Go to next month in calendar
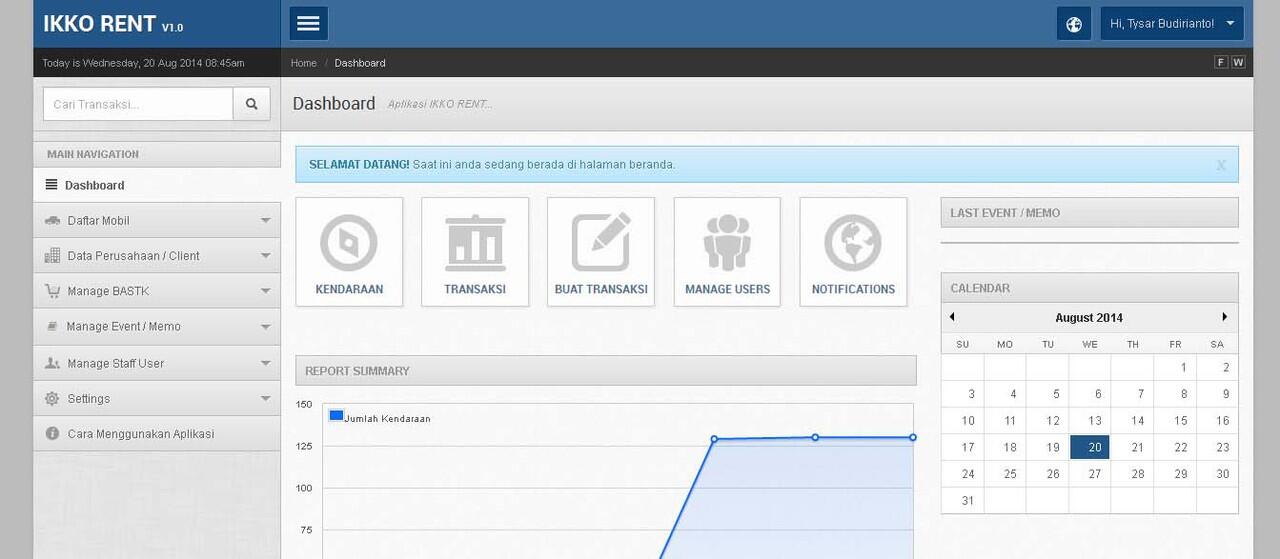The height and width of the screenshot is (559, 1280). (x=1225, y=317)
